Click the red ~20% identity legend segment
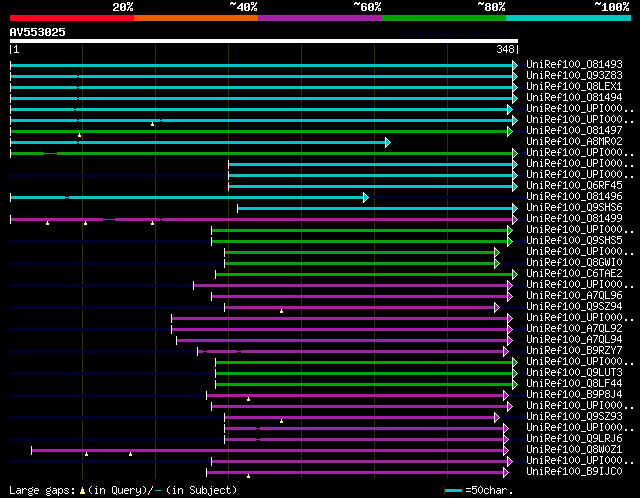Viewport: 640px width, 498px height. tap(72, 18)
